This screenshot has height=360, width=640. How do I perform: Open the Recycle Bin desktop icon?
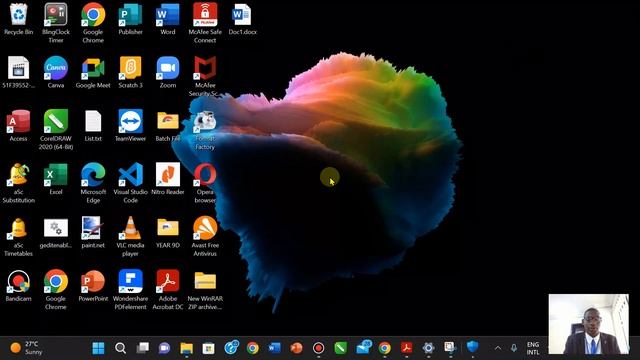click(18, 20)
